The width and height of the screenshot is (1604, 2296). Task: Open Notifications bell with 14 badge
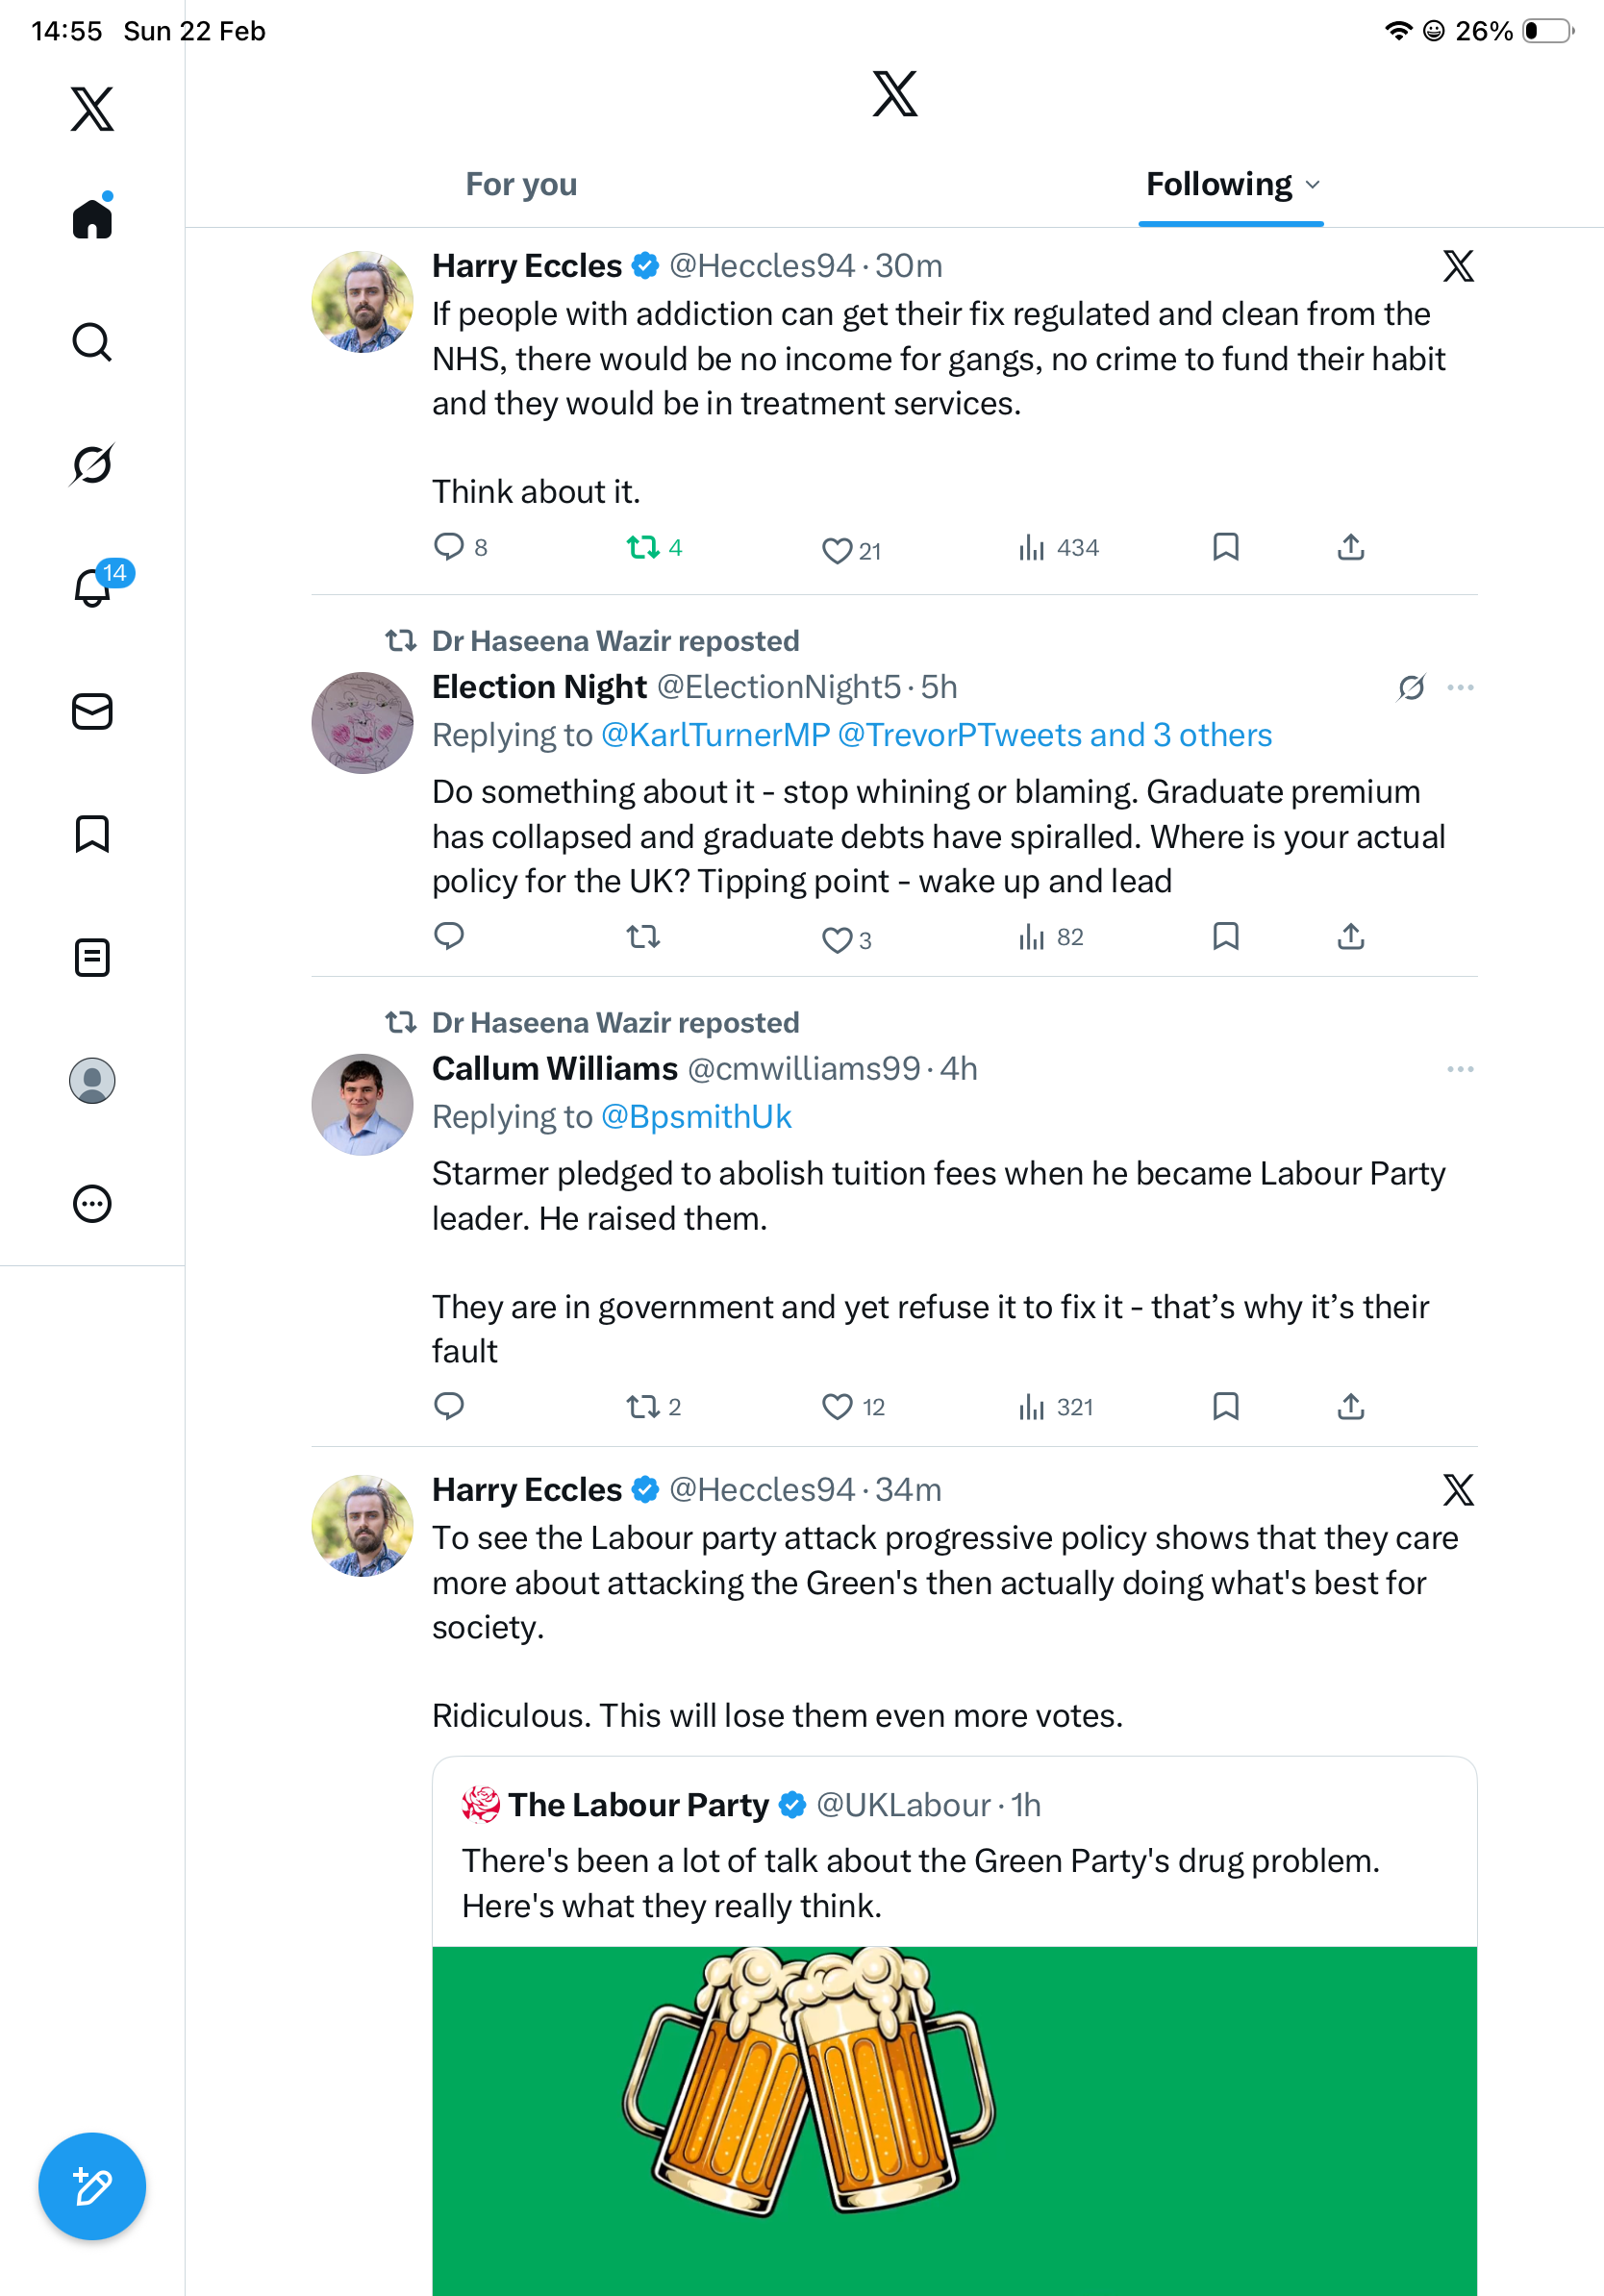(x=92, y=588)
